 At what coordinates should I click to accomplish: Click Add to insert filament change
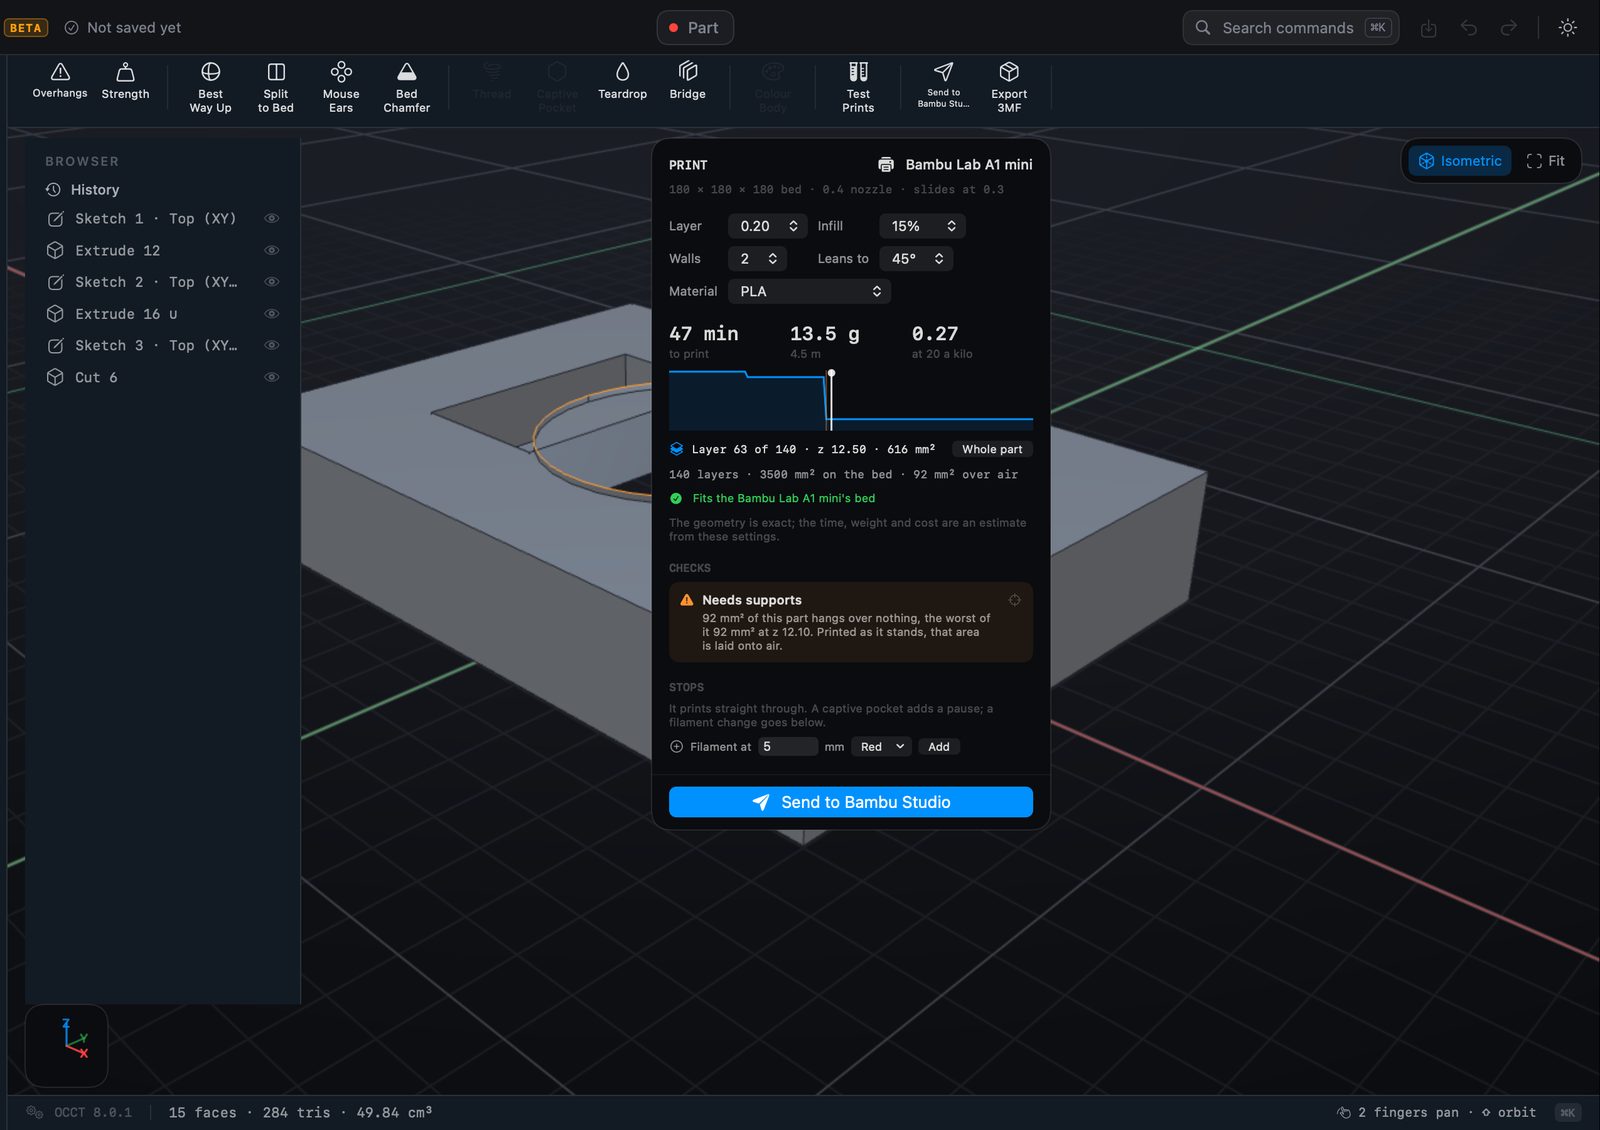939,747
